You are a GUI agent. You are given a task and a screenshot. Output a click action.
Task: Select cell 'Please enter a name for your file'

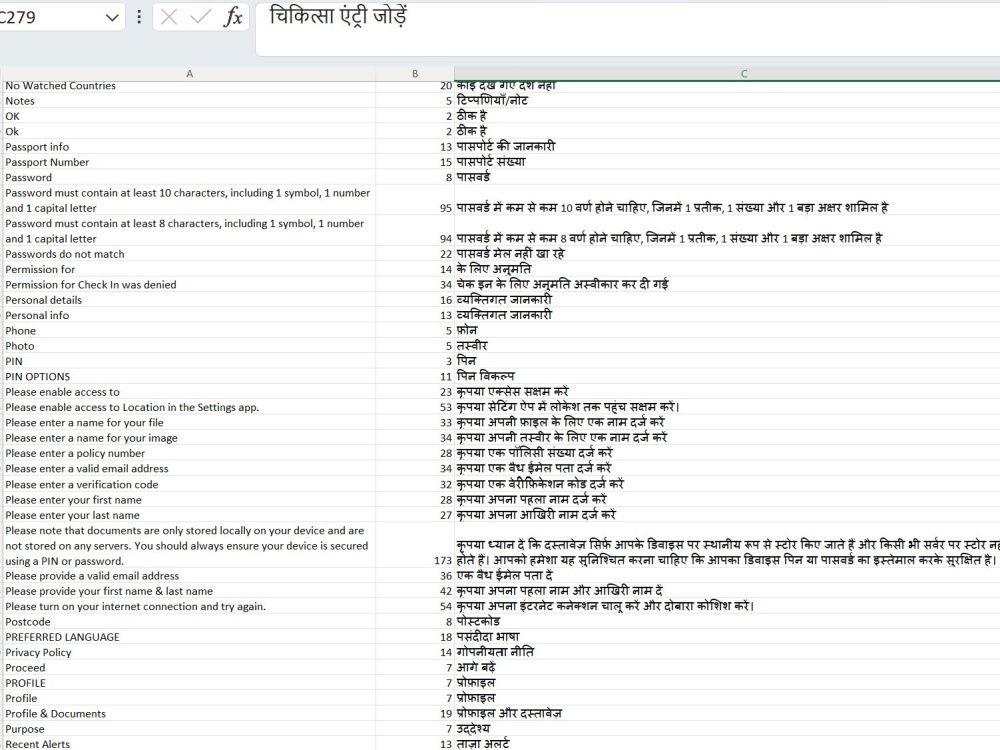point(189,422)
